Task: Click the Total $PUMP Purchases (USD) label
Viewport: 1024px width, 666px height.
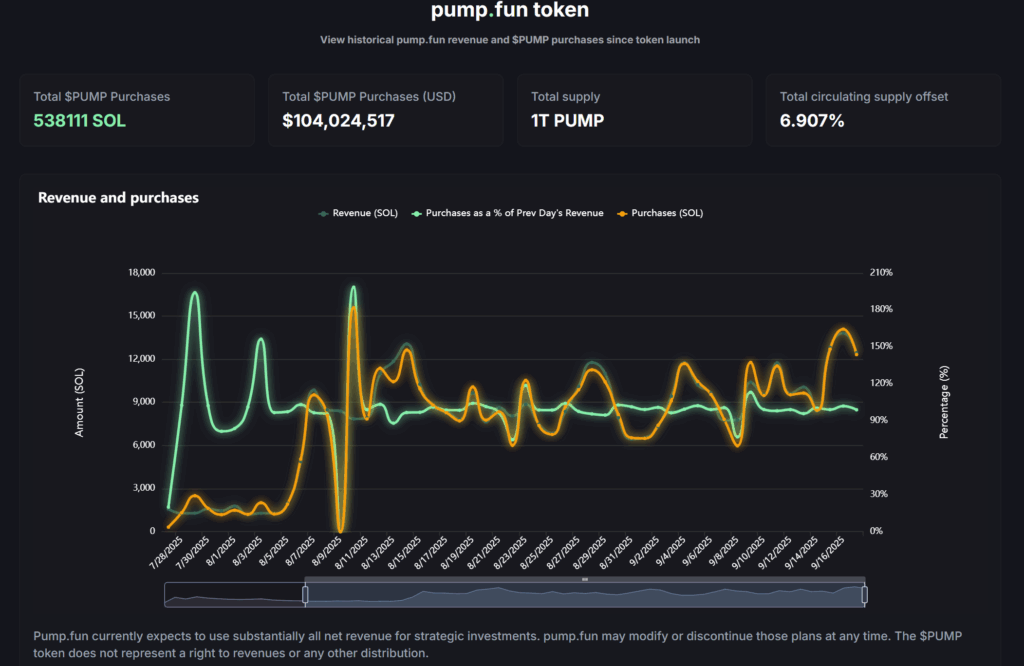Action: (x=369, y=97)
